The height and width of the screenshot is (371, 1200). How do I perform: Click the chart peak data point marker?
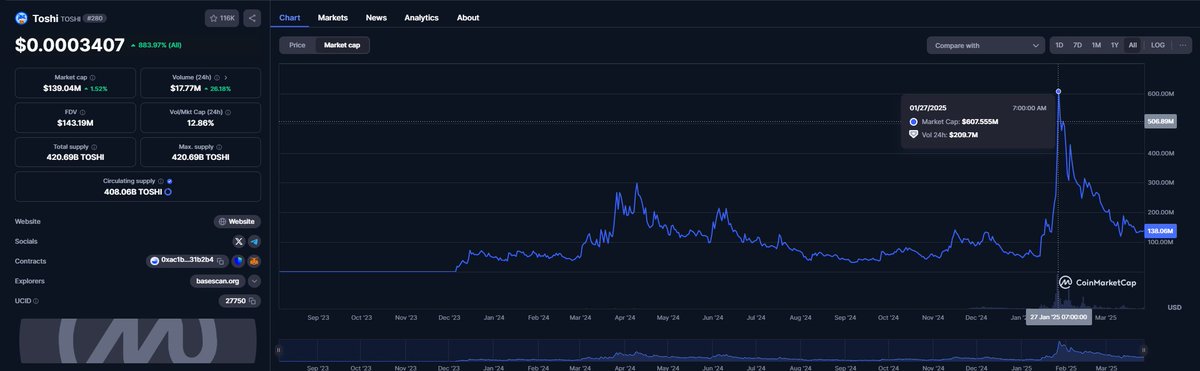(1058, 91)
